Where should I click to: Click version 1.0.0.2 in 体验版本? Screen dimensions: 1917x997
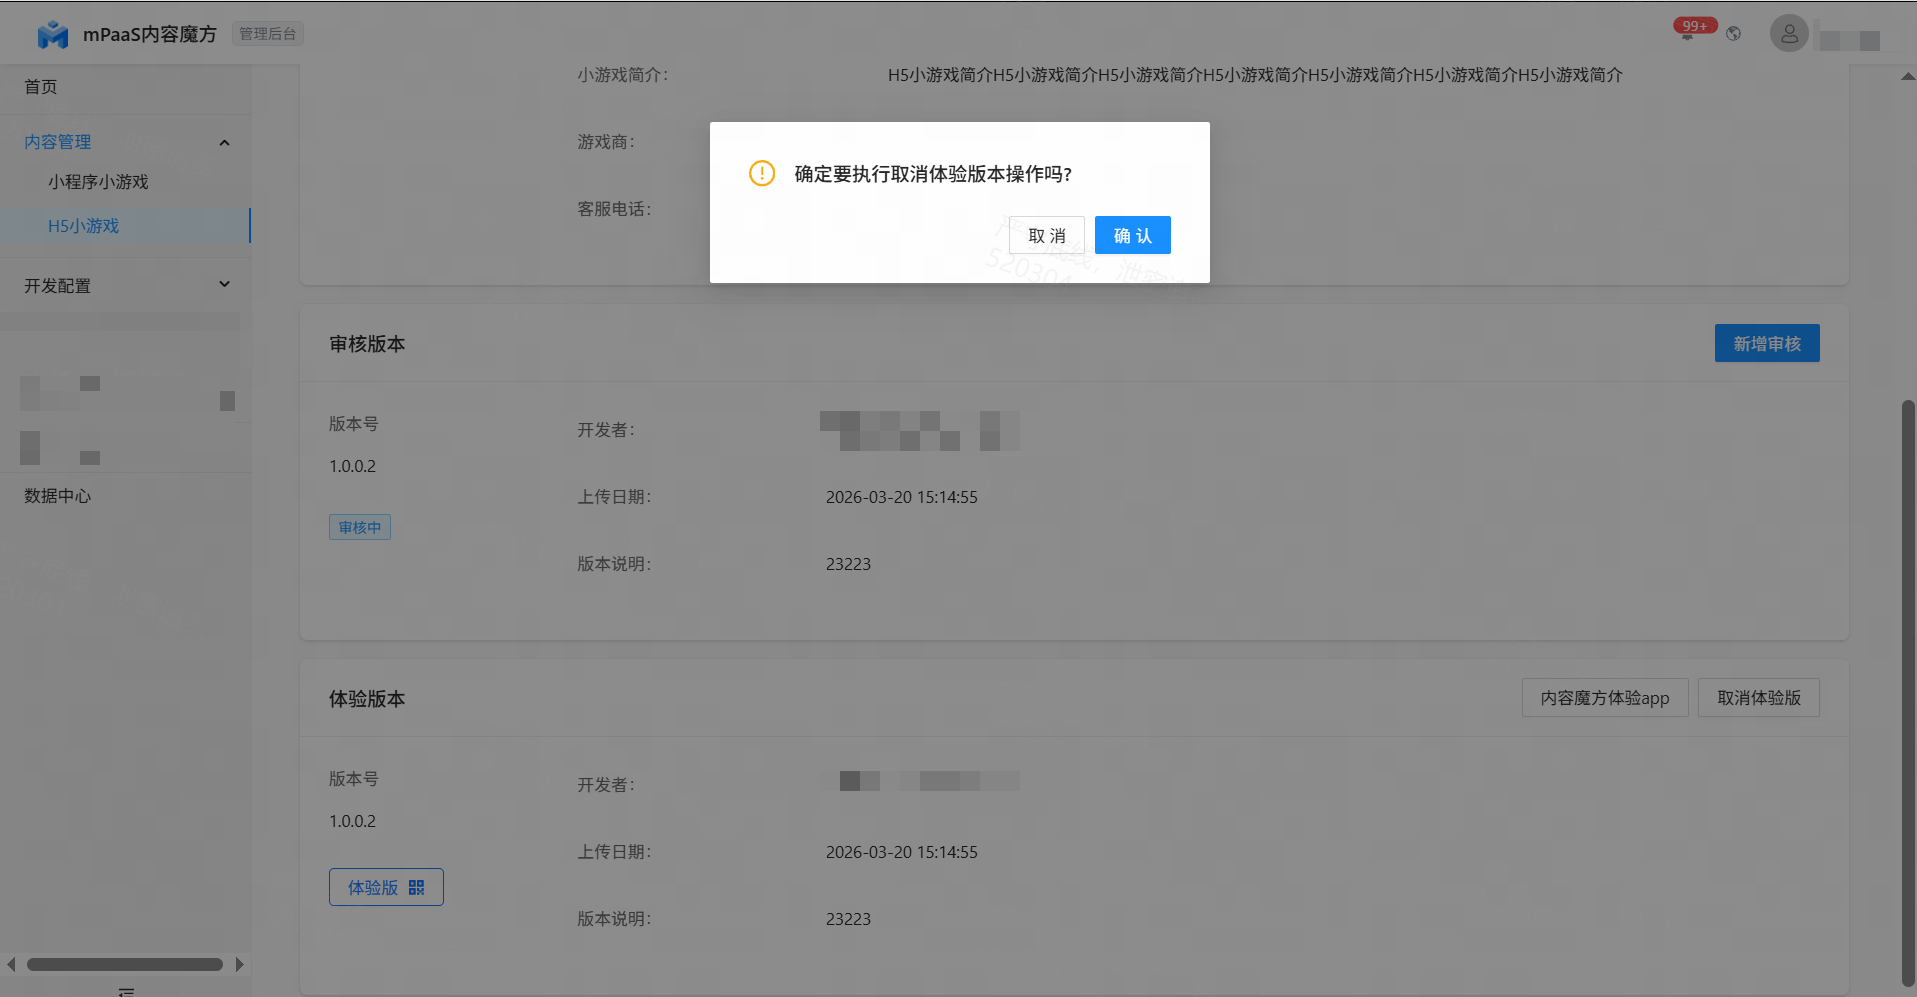pyautogui.click(x=353, y=821)
